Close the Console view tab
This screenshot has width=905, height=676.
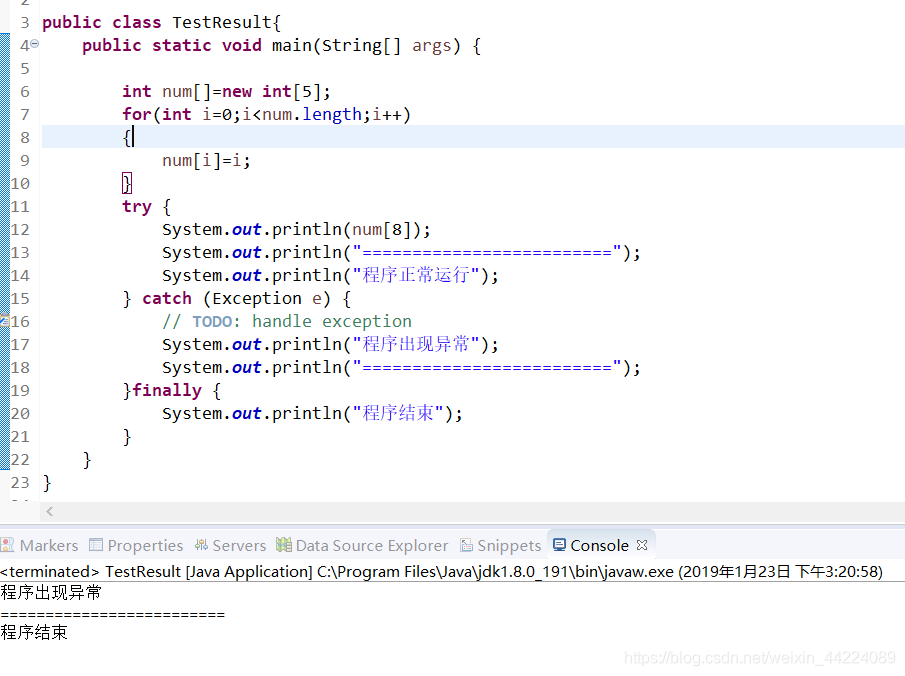click(642, 545)
